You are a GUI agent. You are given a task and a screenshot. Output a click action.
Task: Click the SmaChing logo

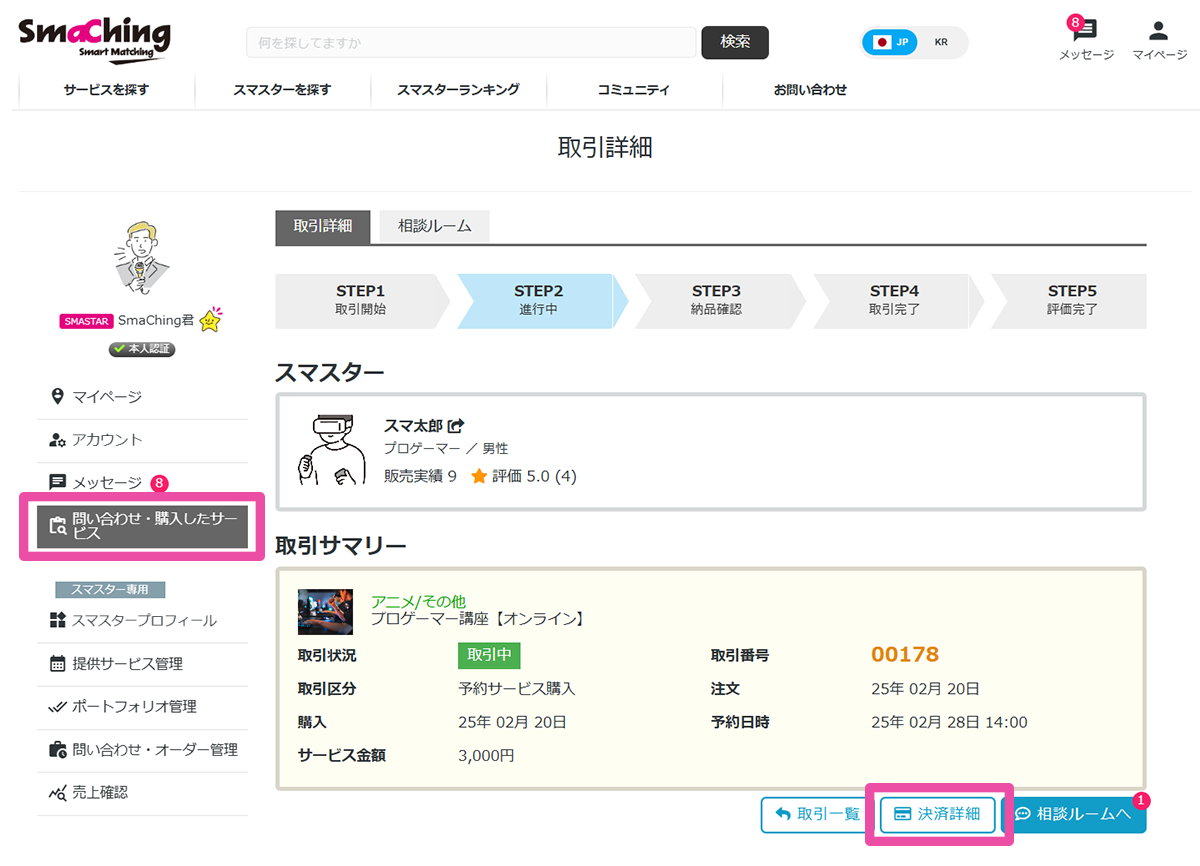95,40
